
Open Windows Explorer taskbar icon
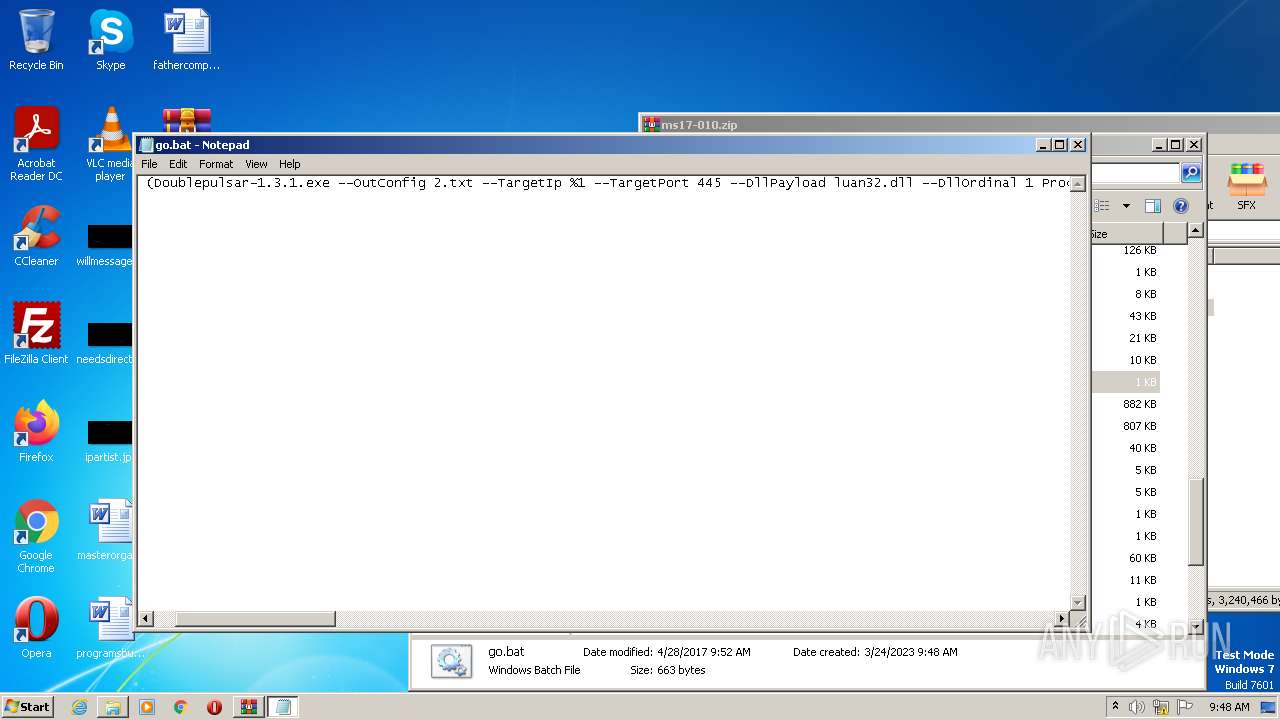pos(113,707)
